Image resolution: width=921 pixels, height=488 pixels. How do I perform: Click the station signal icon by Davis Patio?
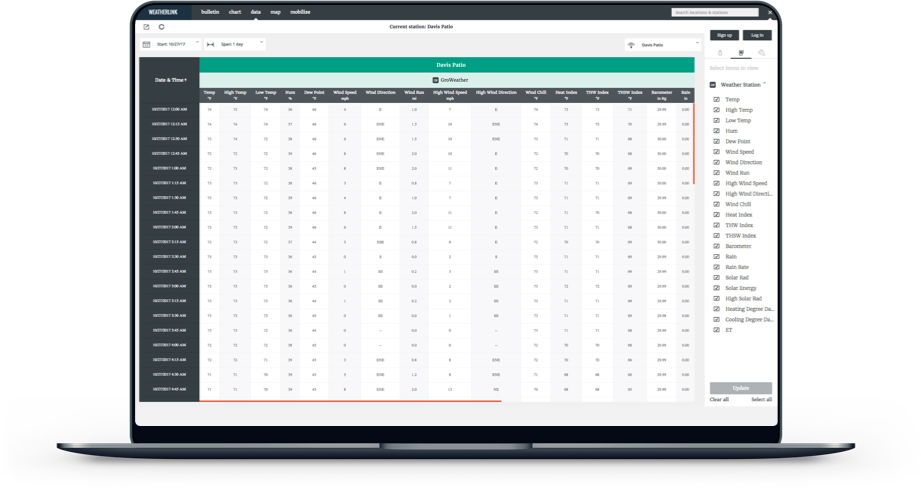click(x=632, y=45)
